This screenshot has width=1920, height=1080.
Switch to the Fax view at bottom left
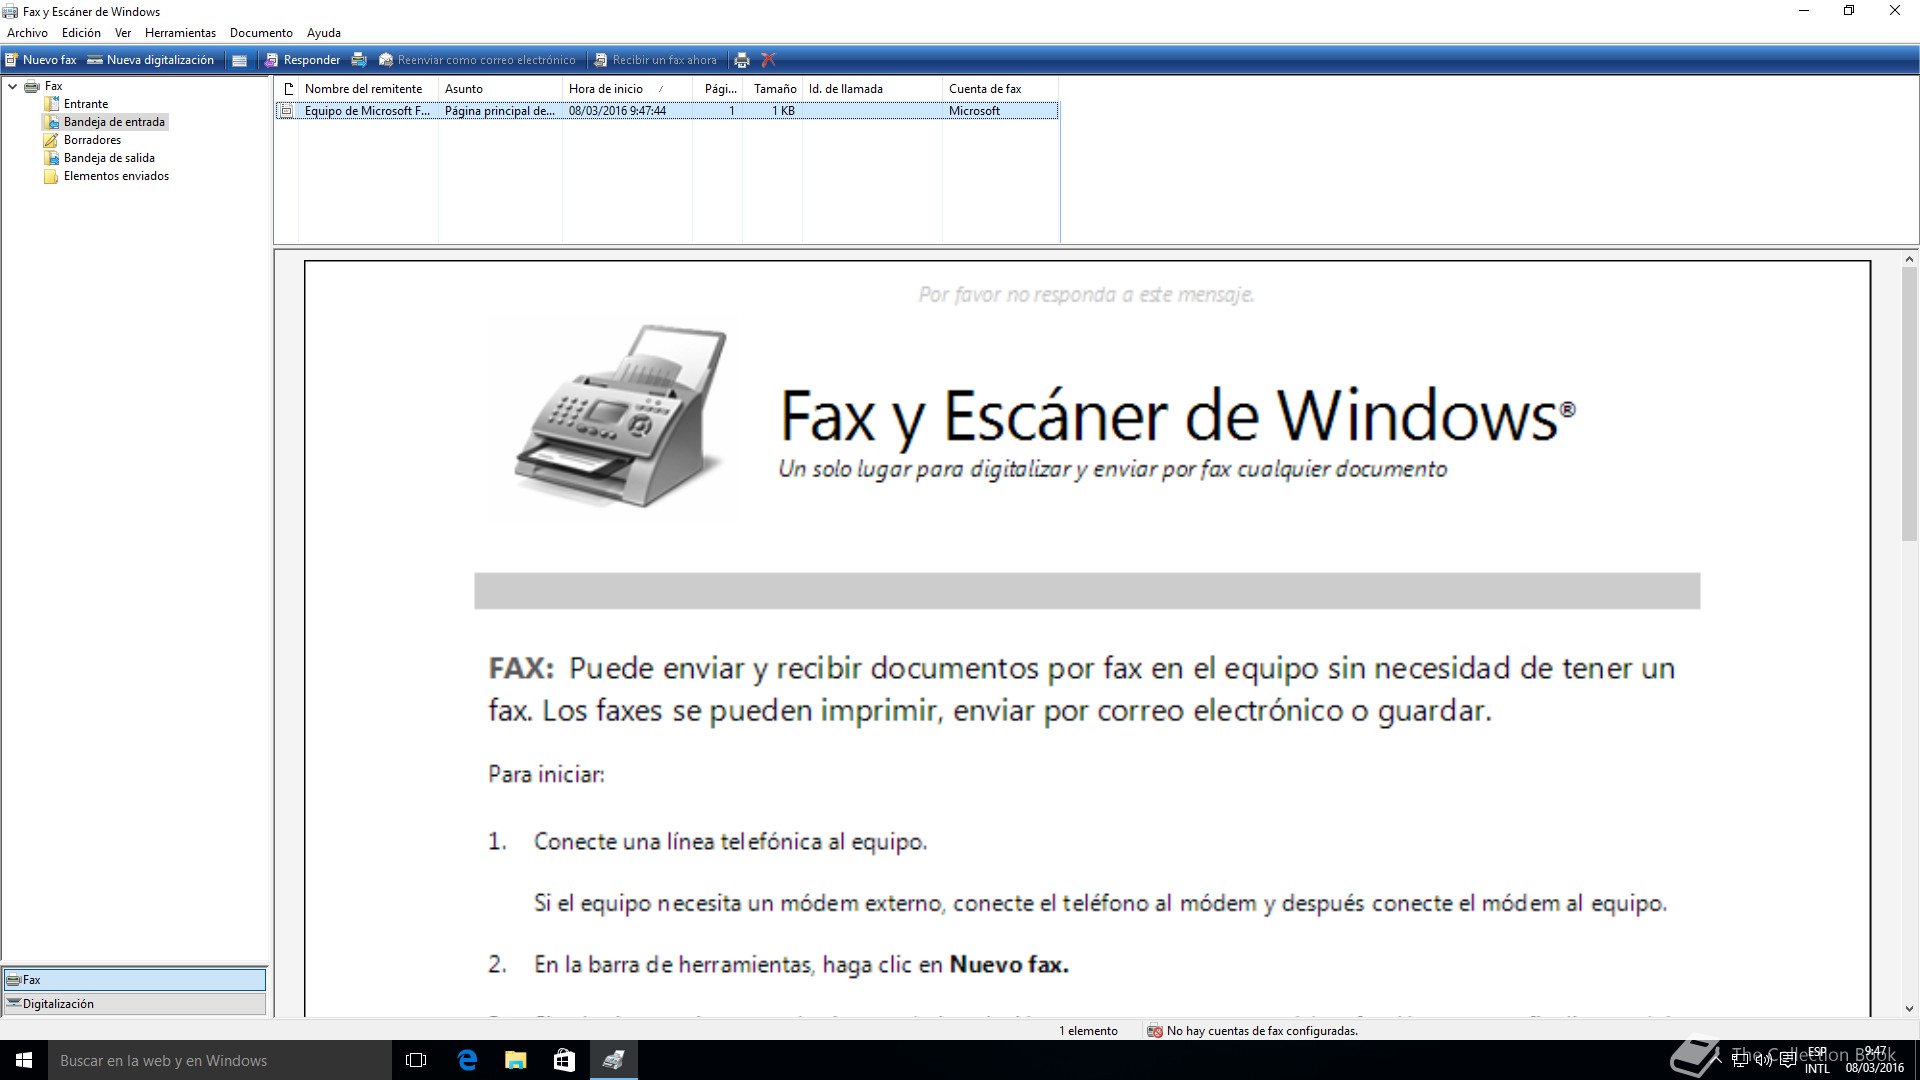[135, 980]
